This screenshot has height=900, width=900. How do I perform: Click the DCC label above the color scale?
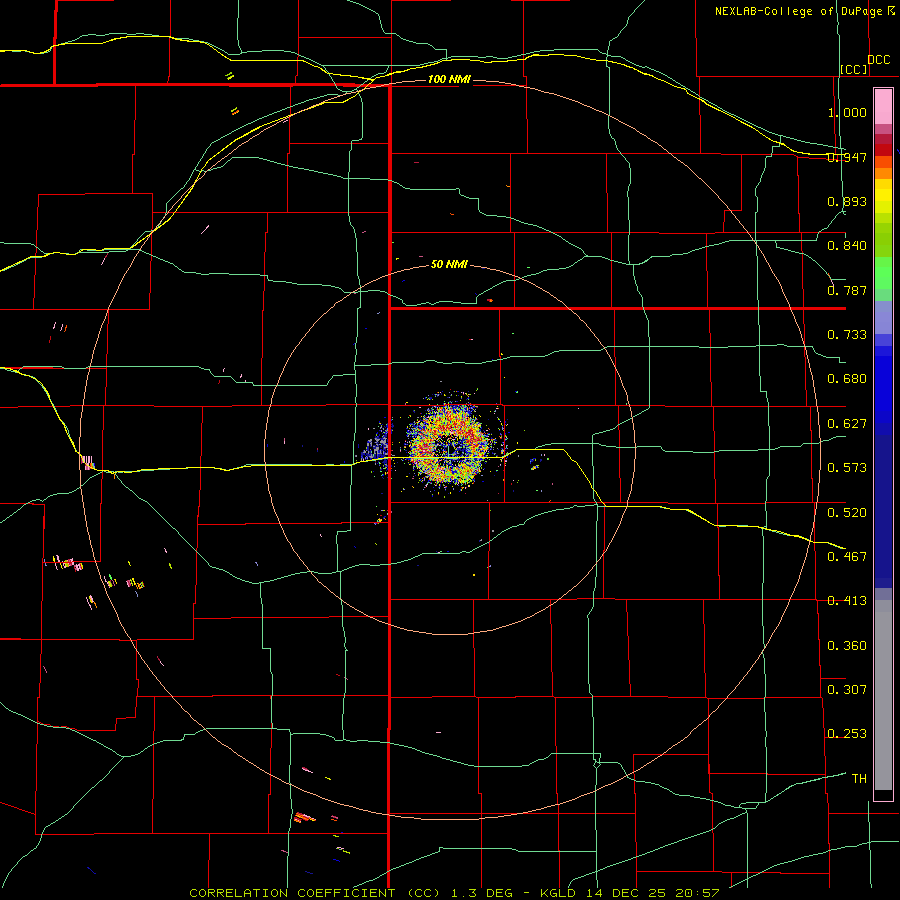pos(879,60)
